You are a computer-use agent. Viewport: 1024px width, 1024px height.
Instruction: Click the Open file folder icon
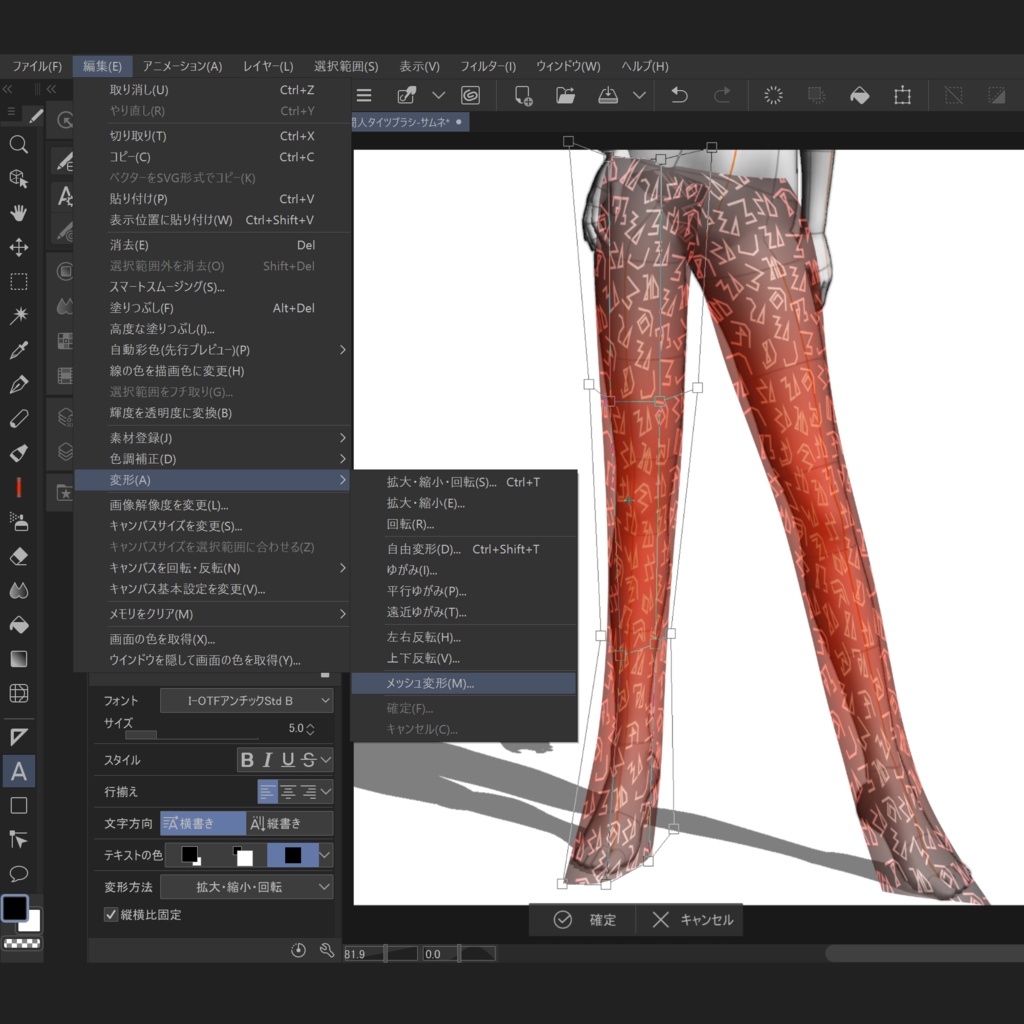coord(566,95)
